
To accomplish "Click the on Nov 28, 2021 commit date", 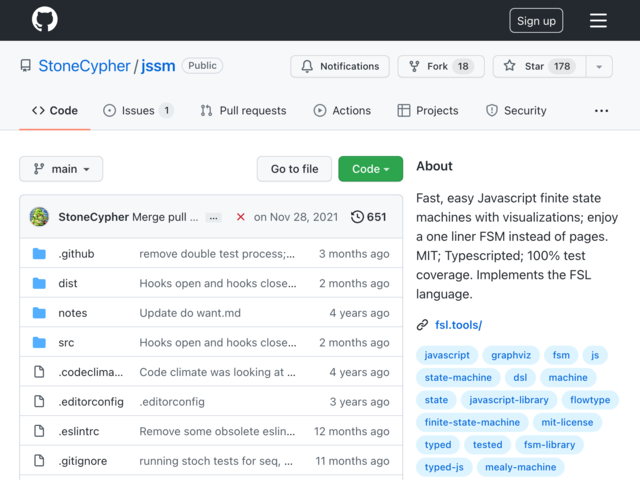I will click(x=296, y=217).
